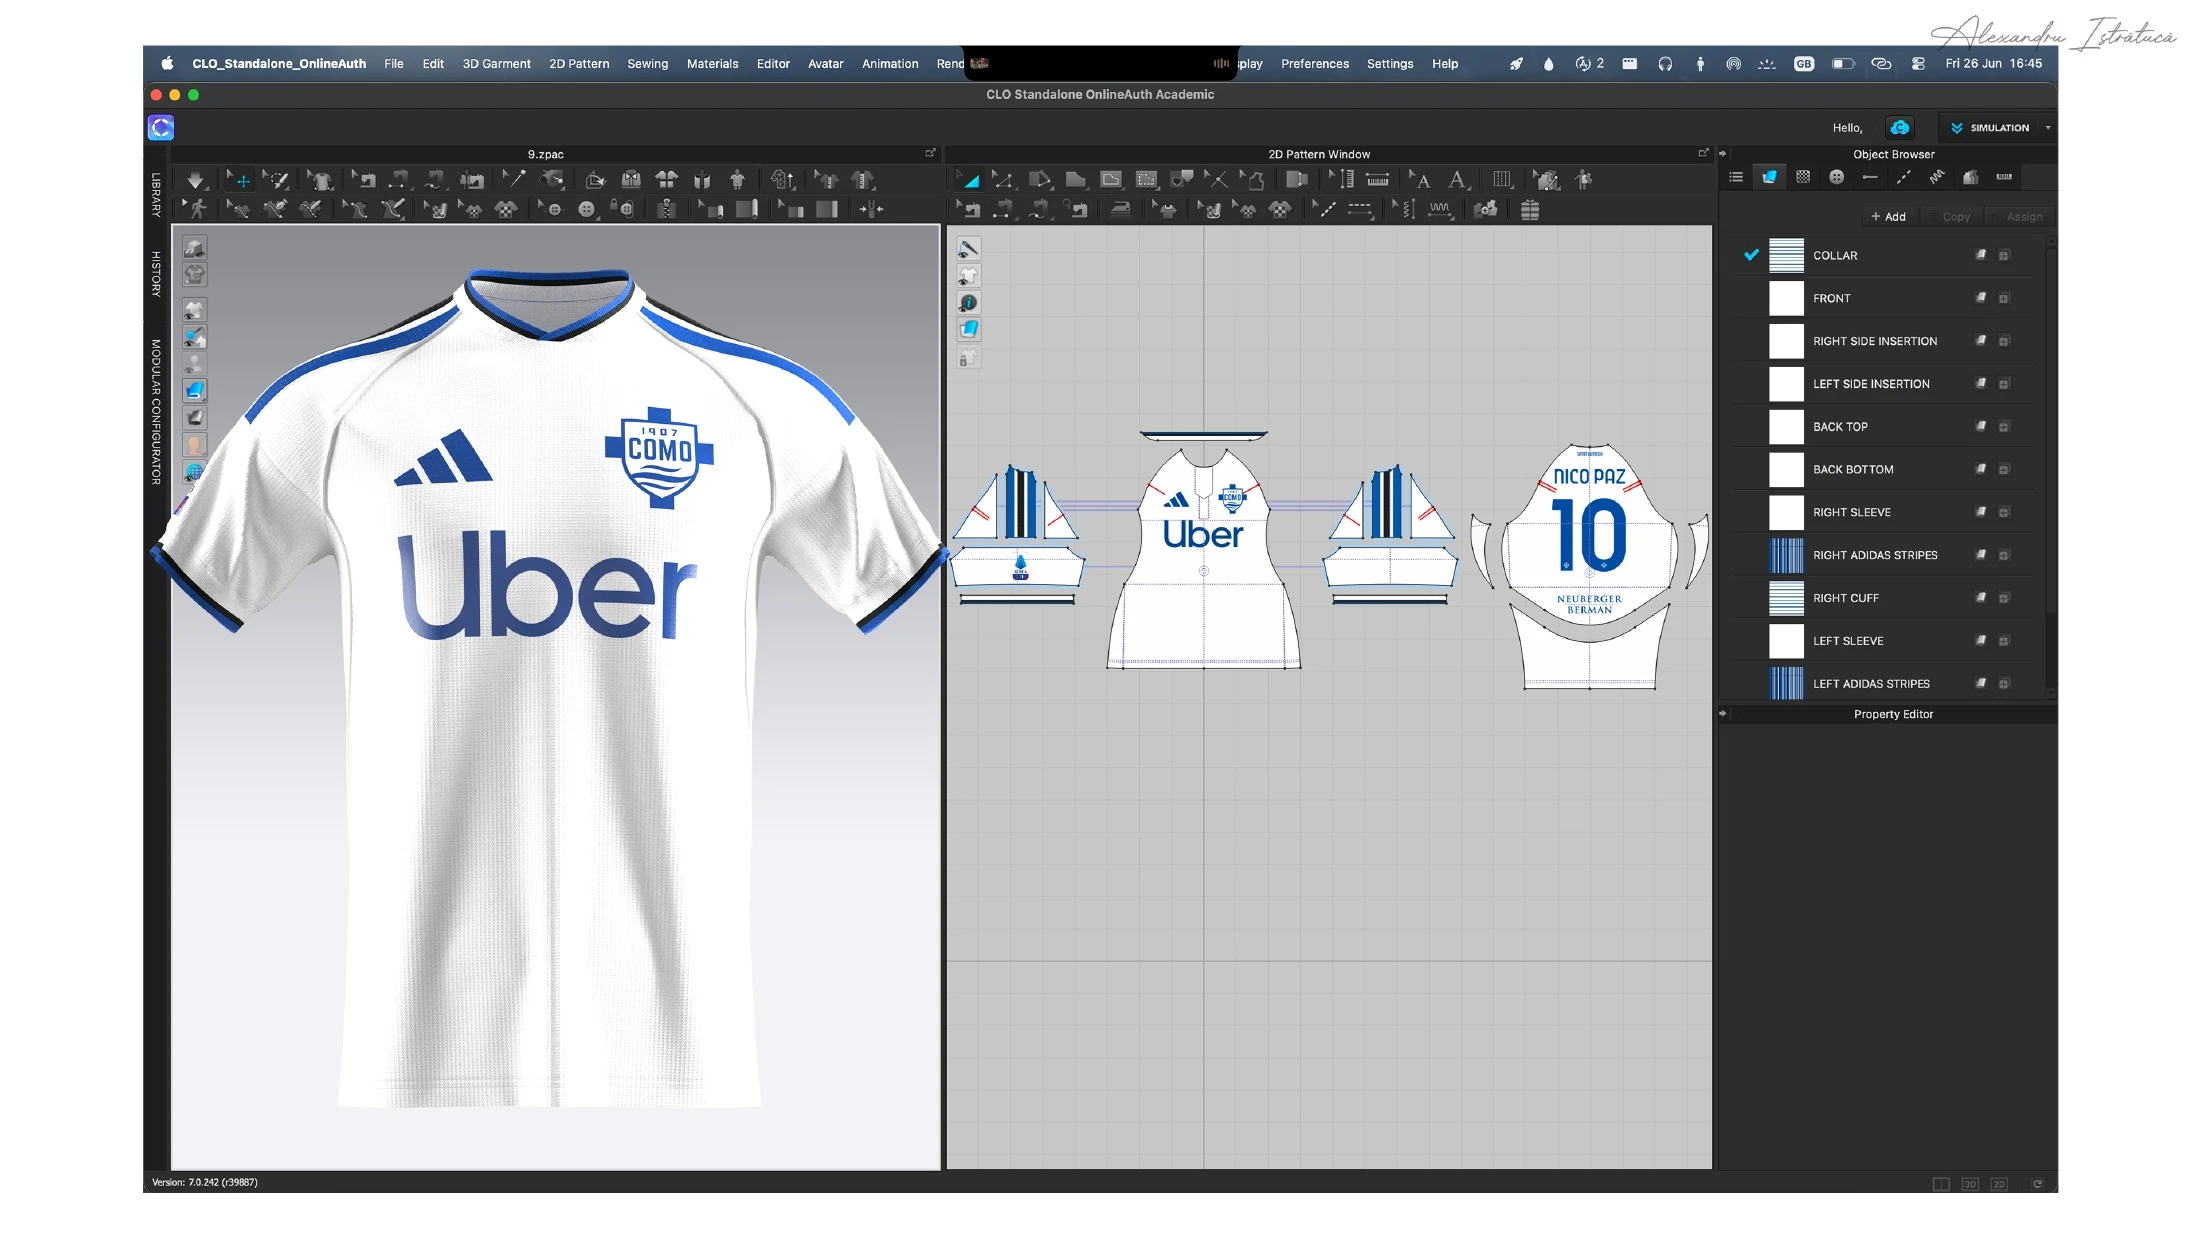Screen dimensions: 2200x1238
Task: Select the checkered shirt texture tool in 2D toolbar
Action: (x=1279, y=209)
